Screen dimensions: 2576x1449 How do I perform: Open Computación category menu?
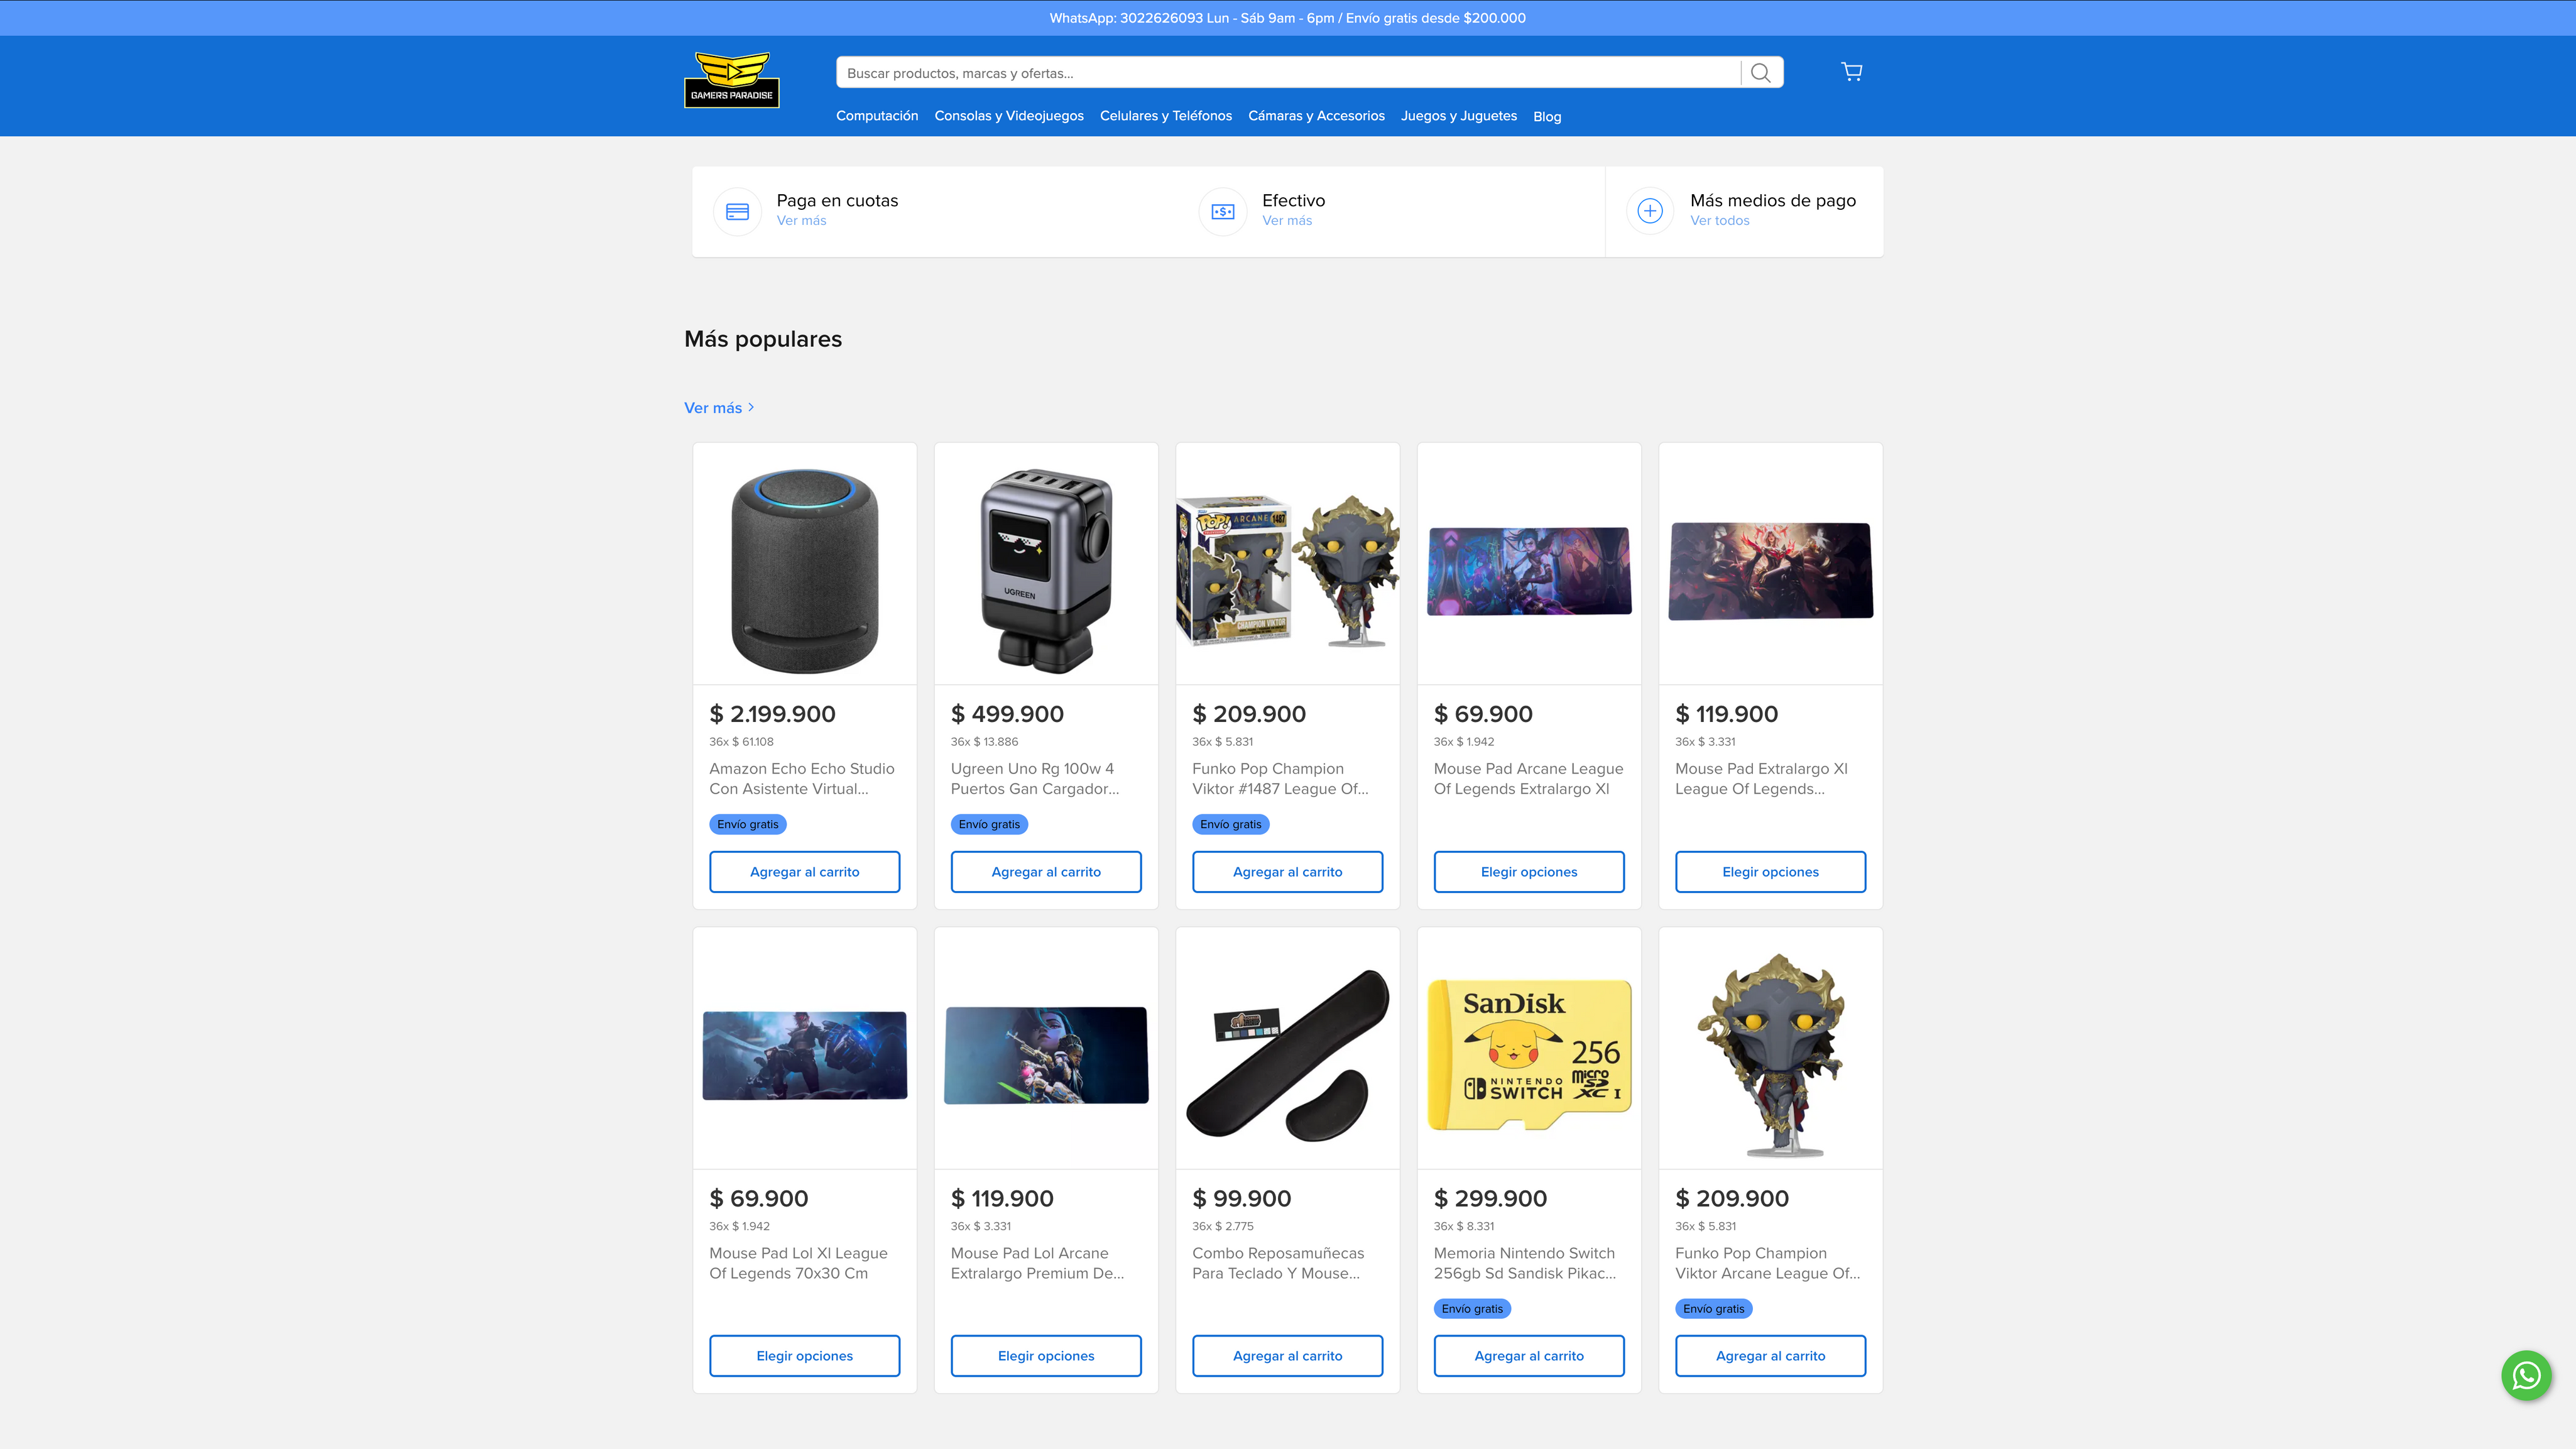pos(876,116)
